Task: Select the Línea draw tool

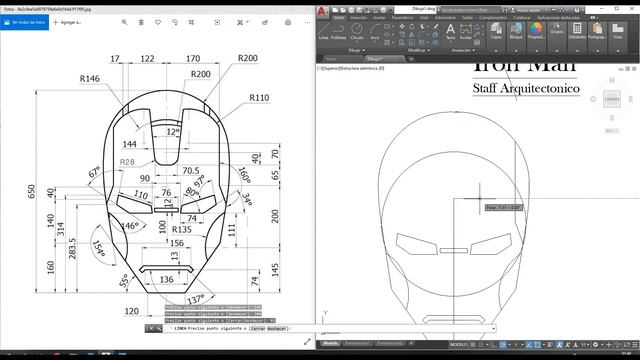Action: pyautogui.click(x=323, y=31)
